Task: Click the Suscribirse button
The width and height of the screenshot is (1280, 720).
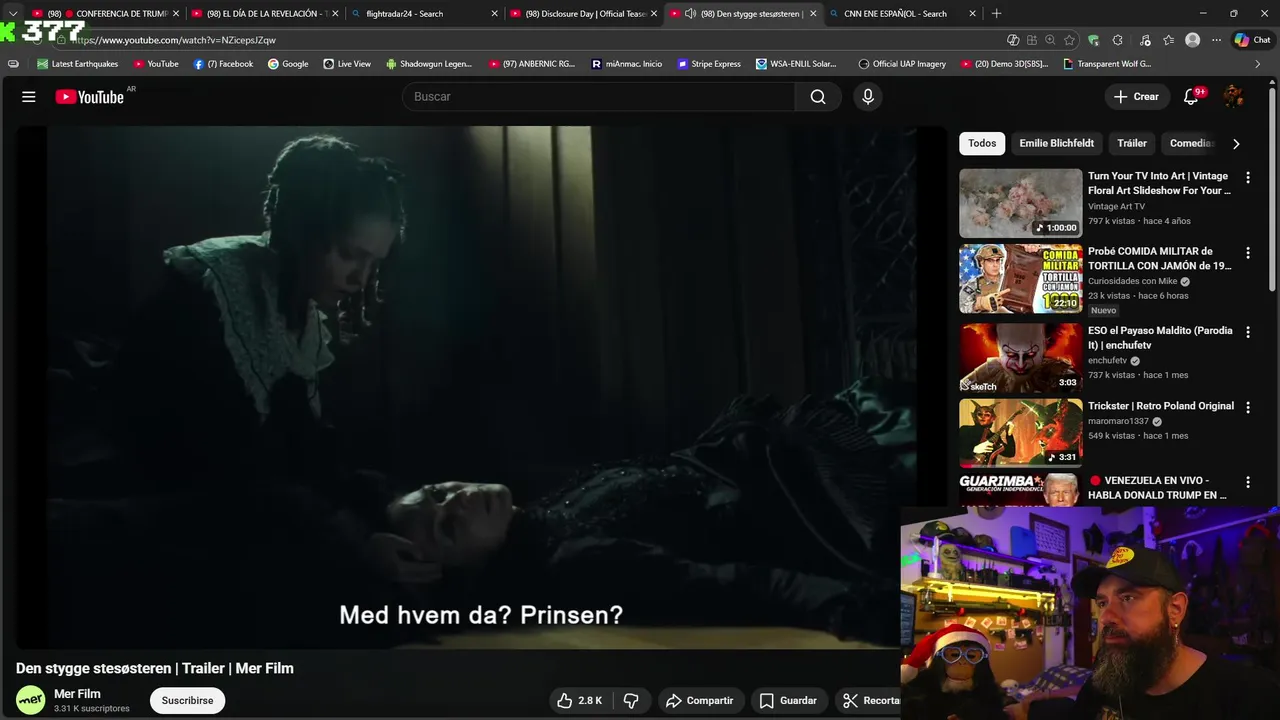Action: 188,700
